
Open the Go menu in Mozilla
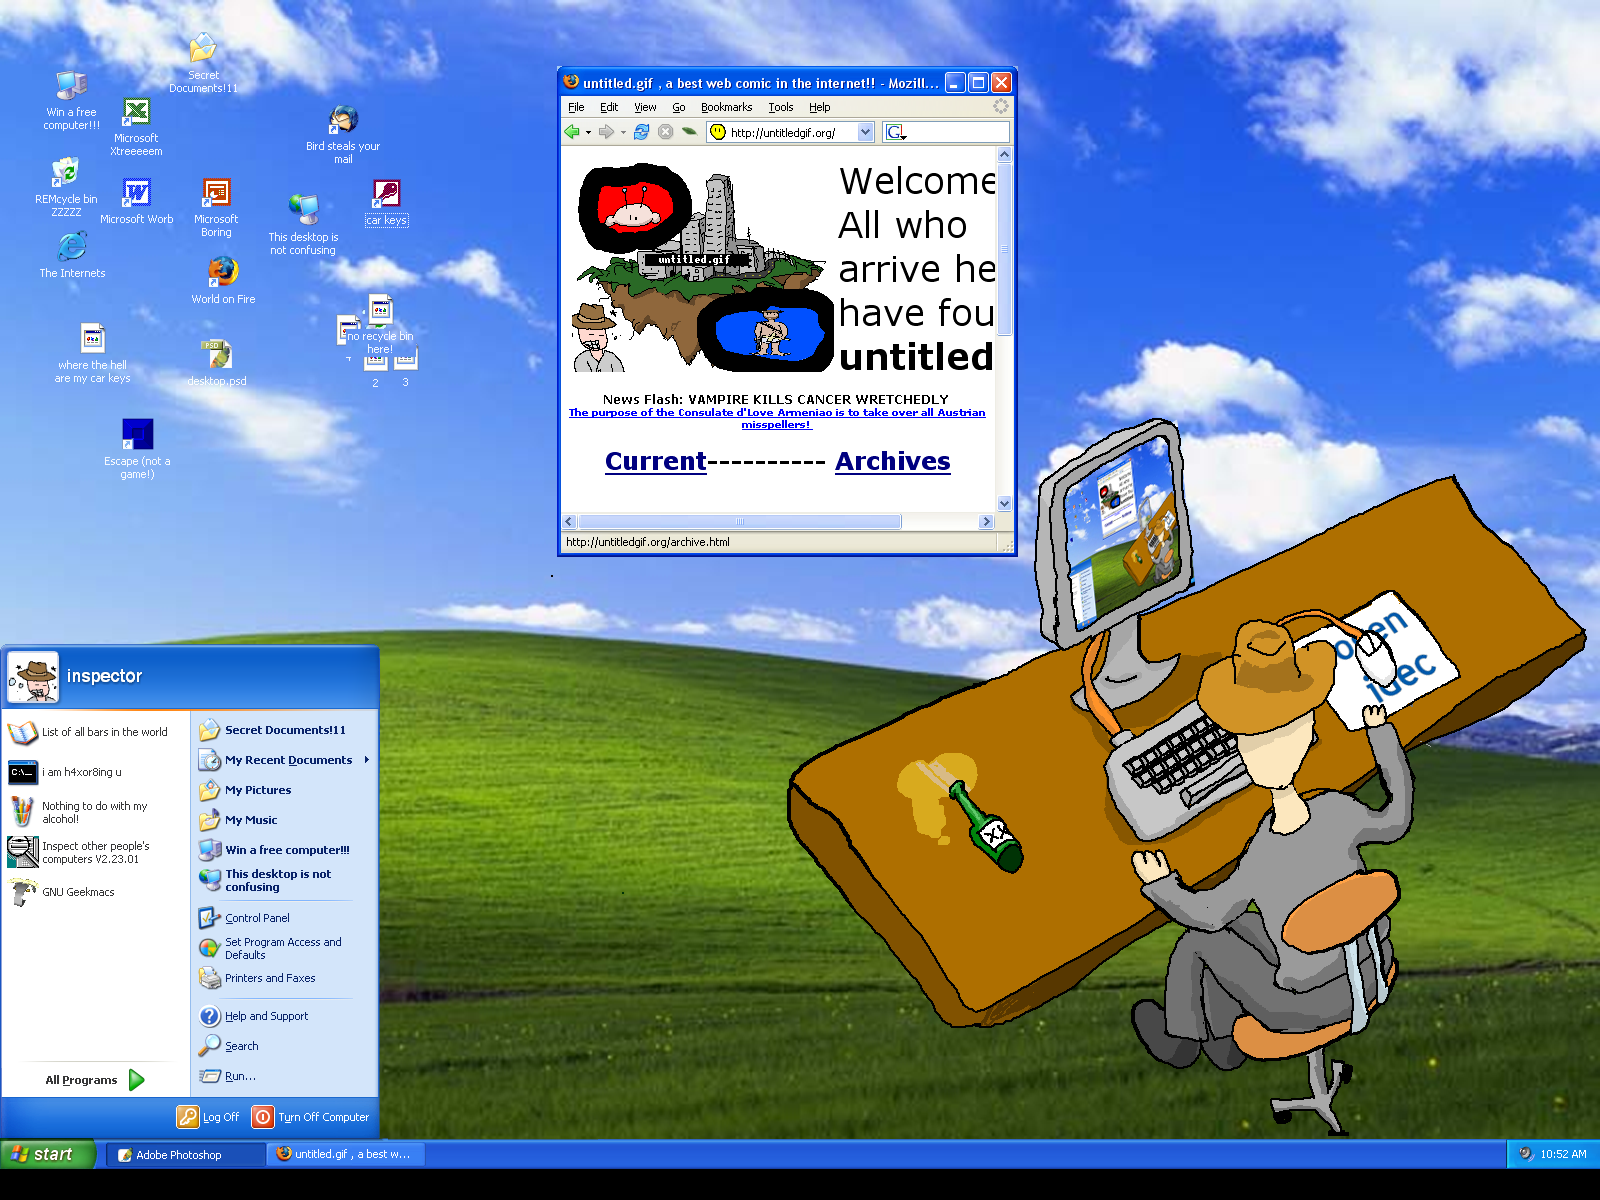tap(679, 107)
